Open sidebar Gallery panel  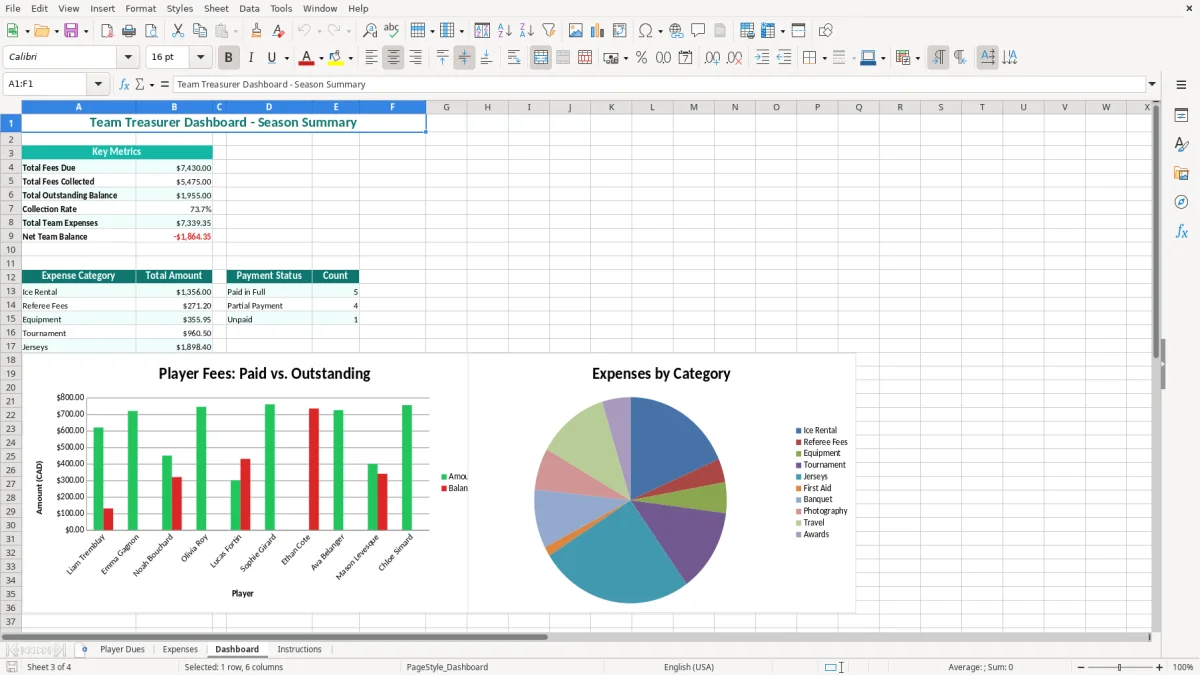1181,174
